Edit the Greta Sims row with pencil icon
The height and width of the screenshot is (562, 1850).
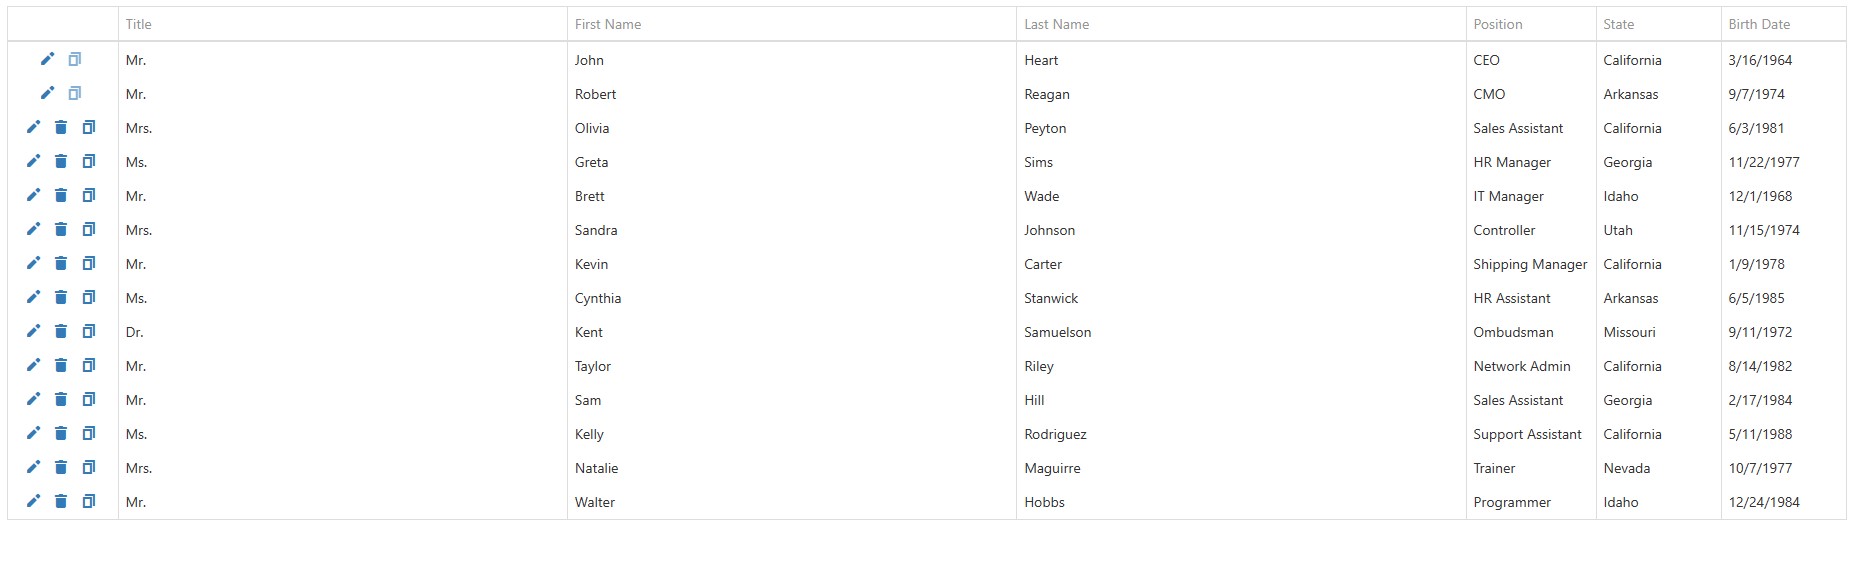tap(33, 161)
